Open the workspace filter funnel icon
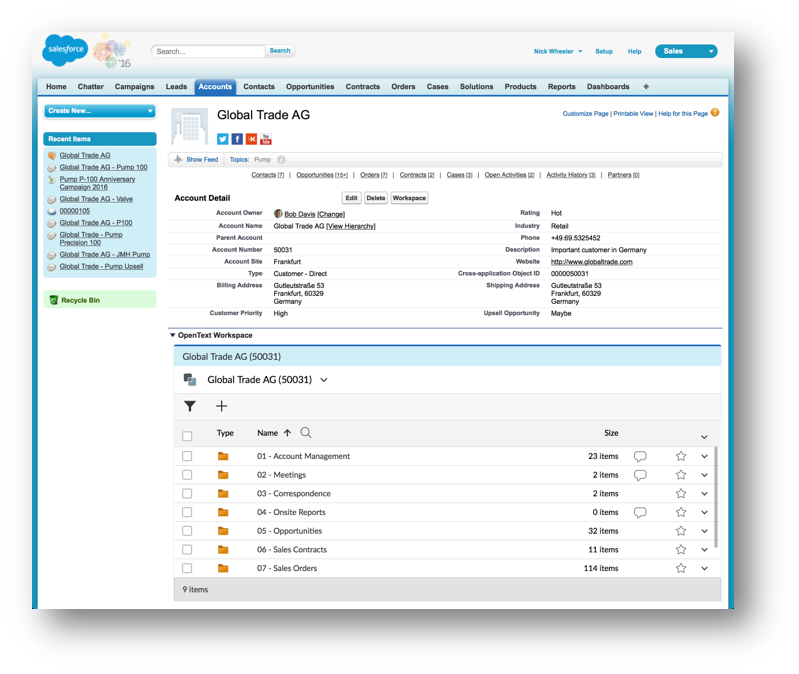This screenshot has height=674, width=799. [190, 406]
